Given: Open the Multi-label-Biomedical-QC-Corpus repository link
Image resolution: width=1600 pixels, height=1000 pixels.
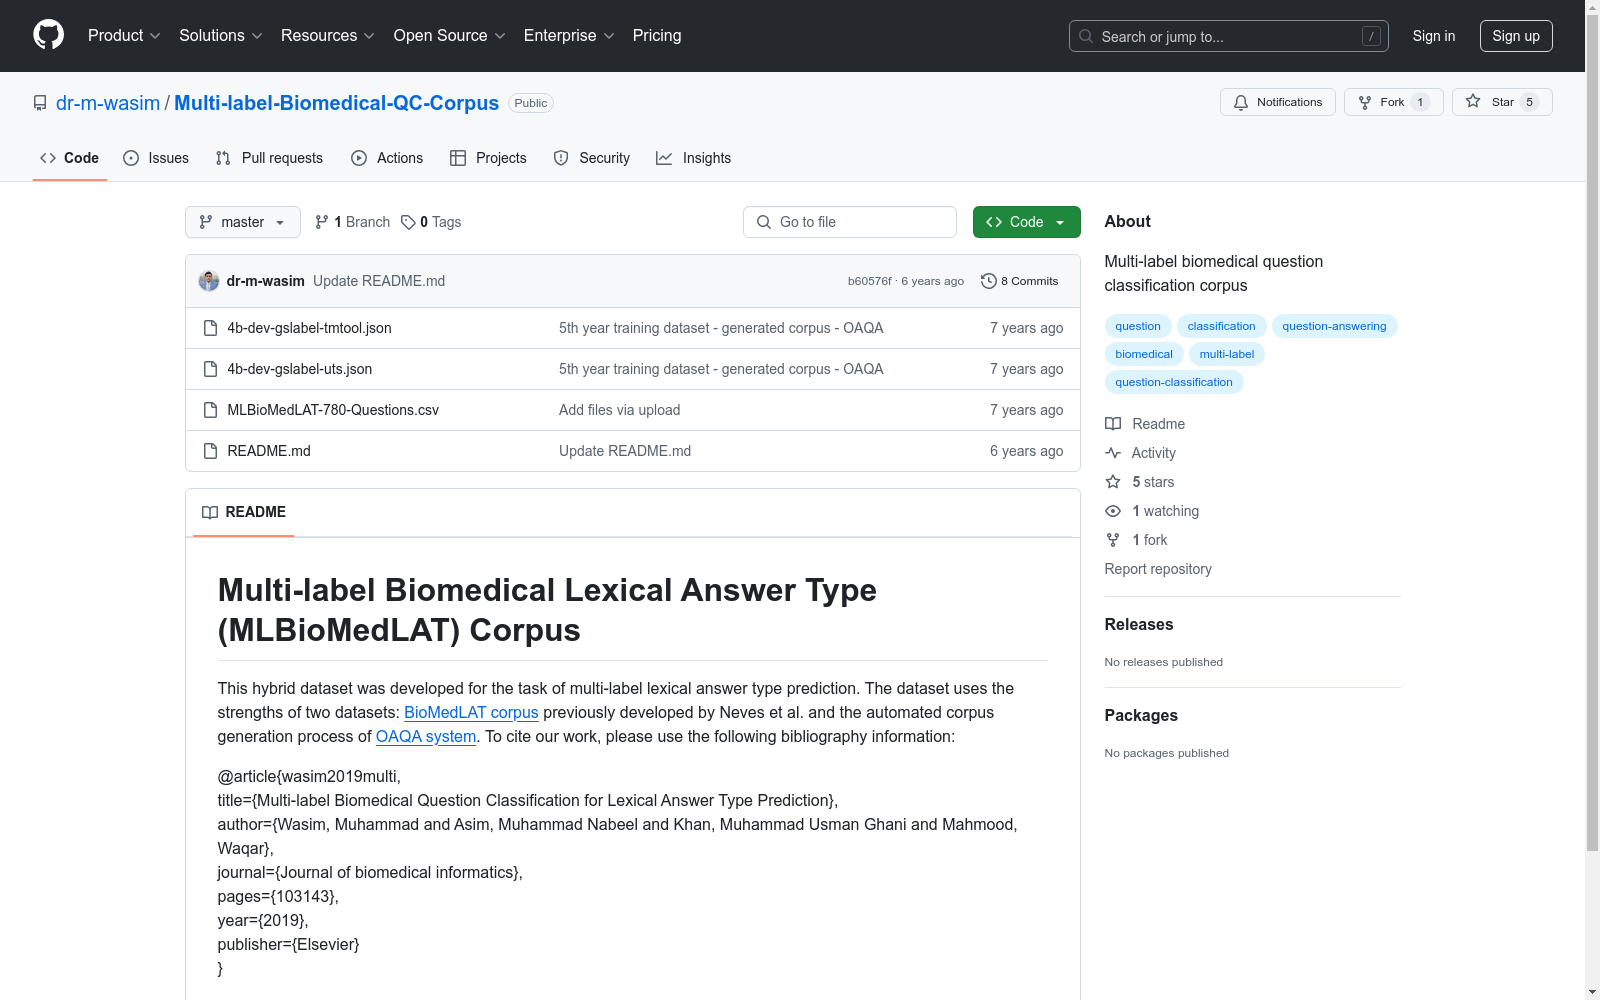Looking at the screenshot, I should pyautogui.click(x=337, y=103).
